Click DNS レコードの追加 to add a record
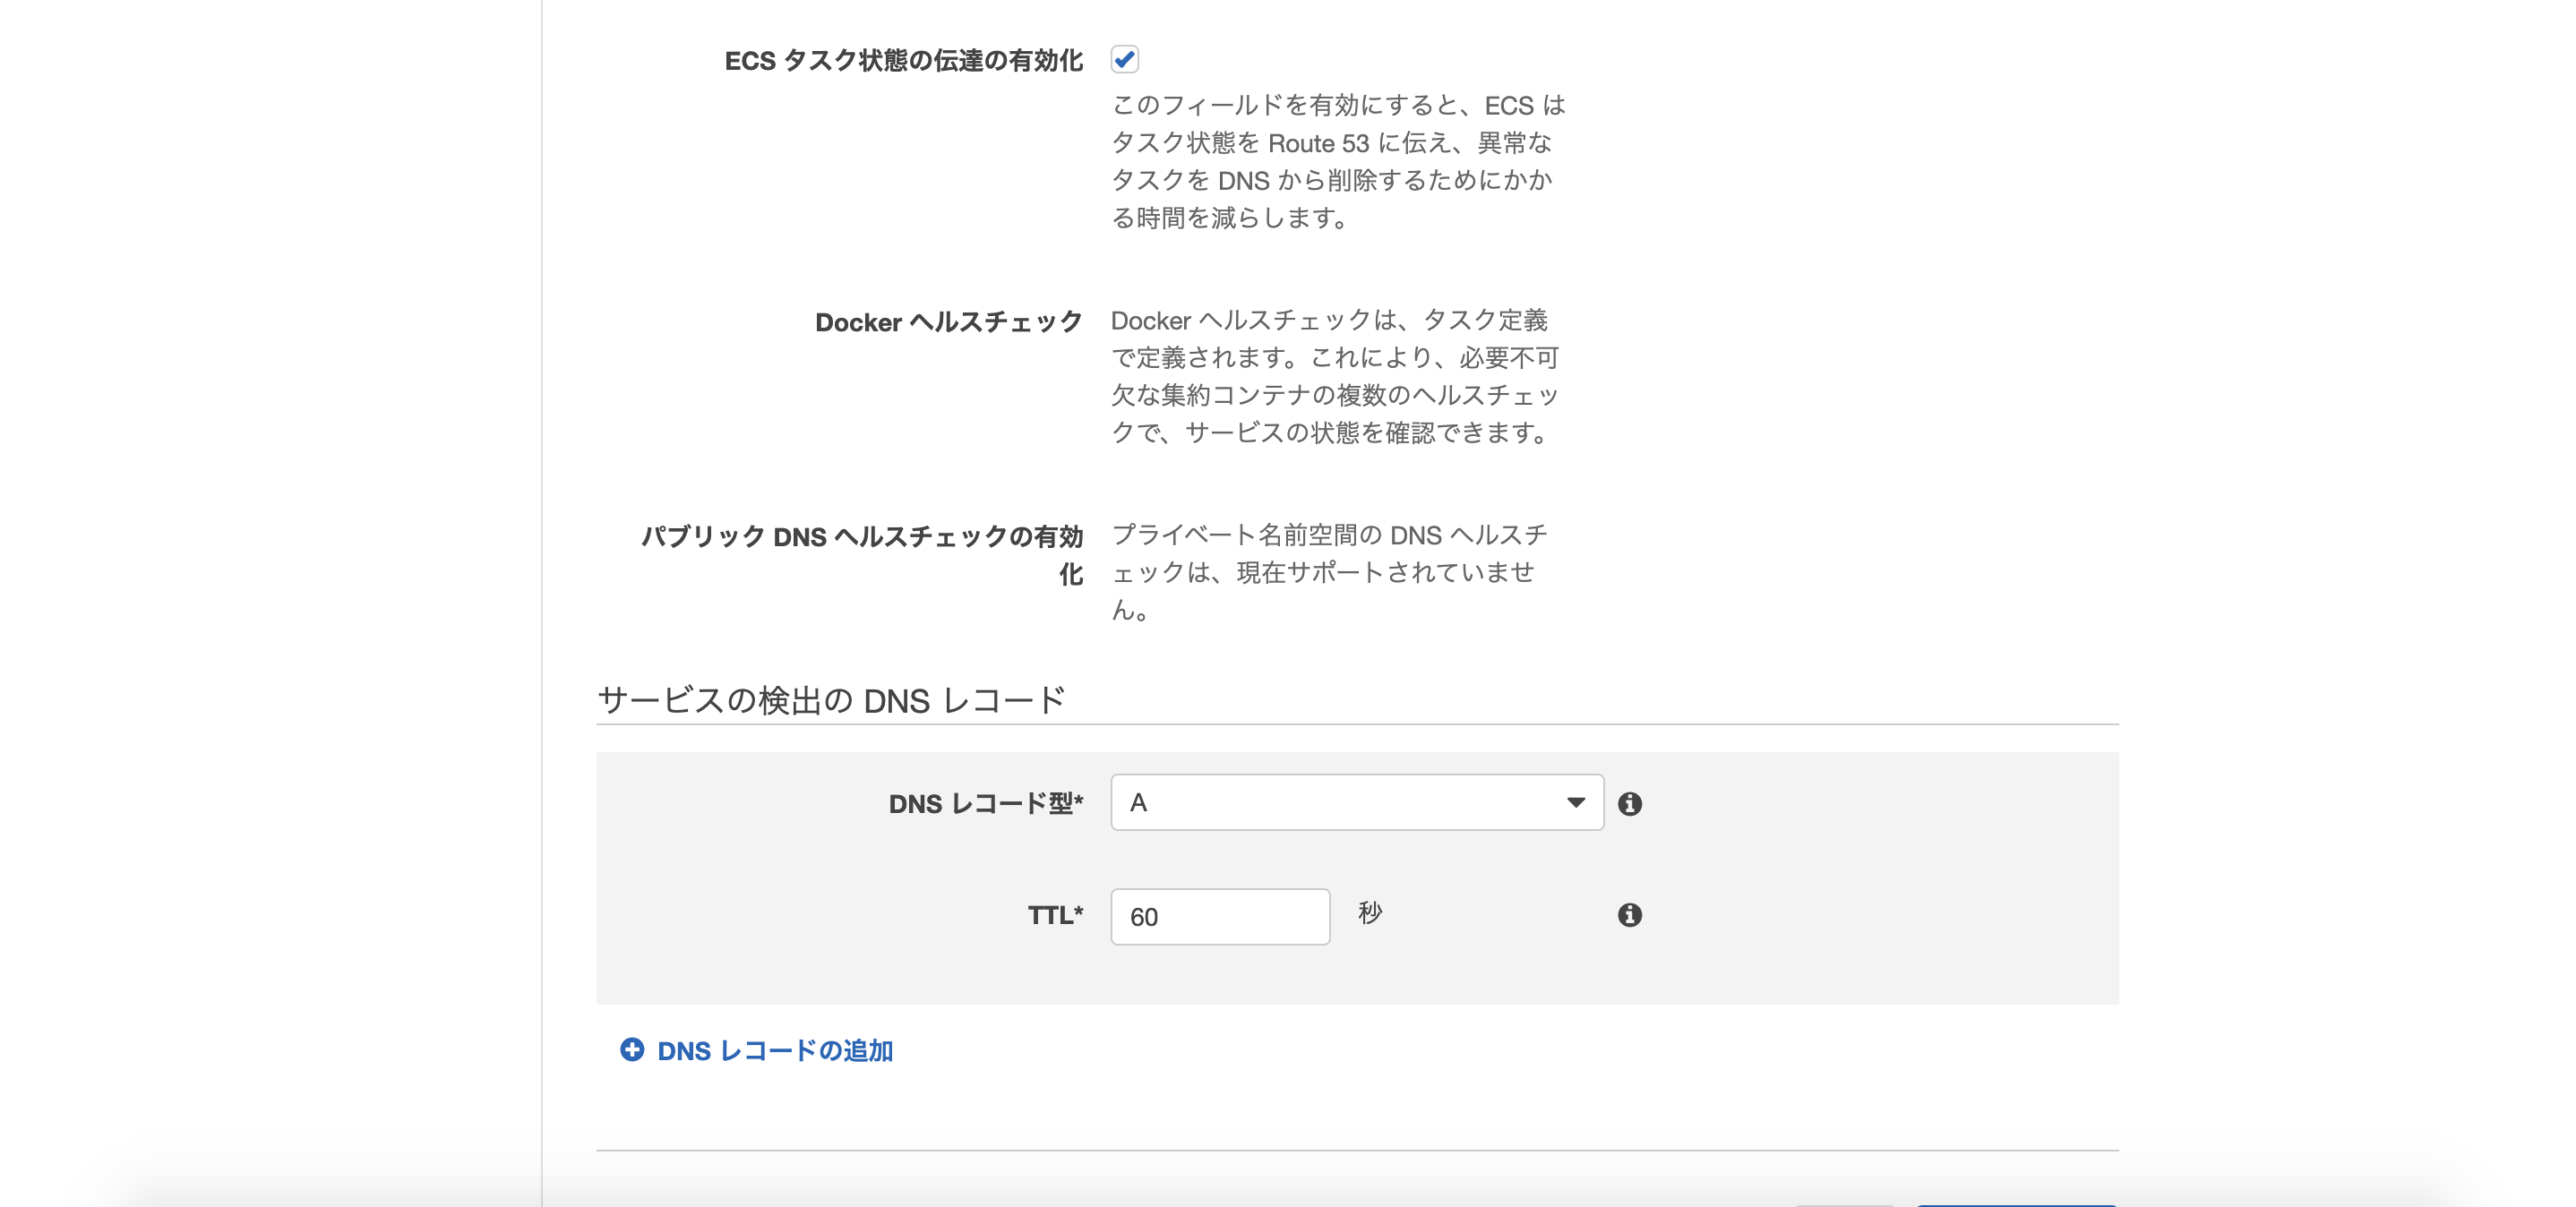The width and height of the screenshot is (2576, 1207). pyautogui.click(x=777, y=1051)
